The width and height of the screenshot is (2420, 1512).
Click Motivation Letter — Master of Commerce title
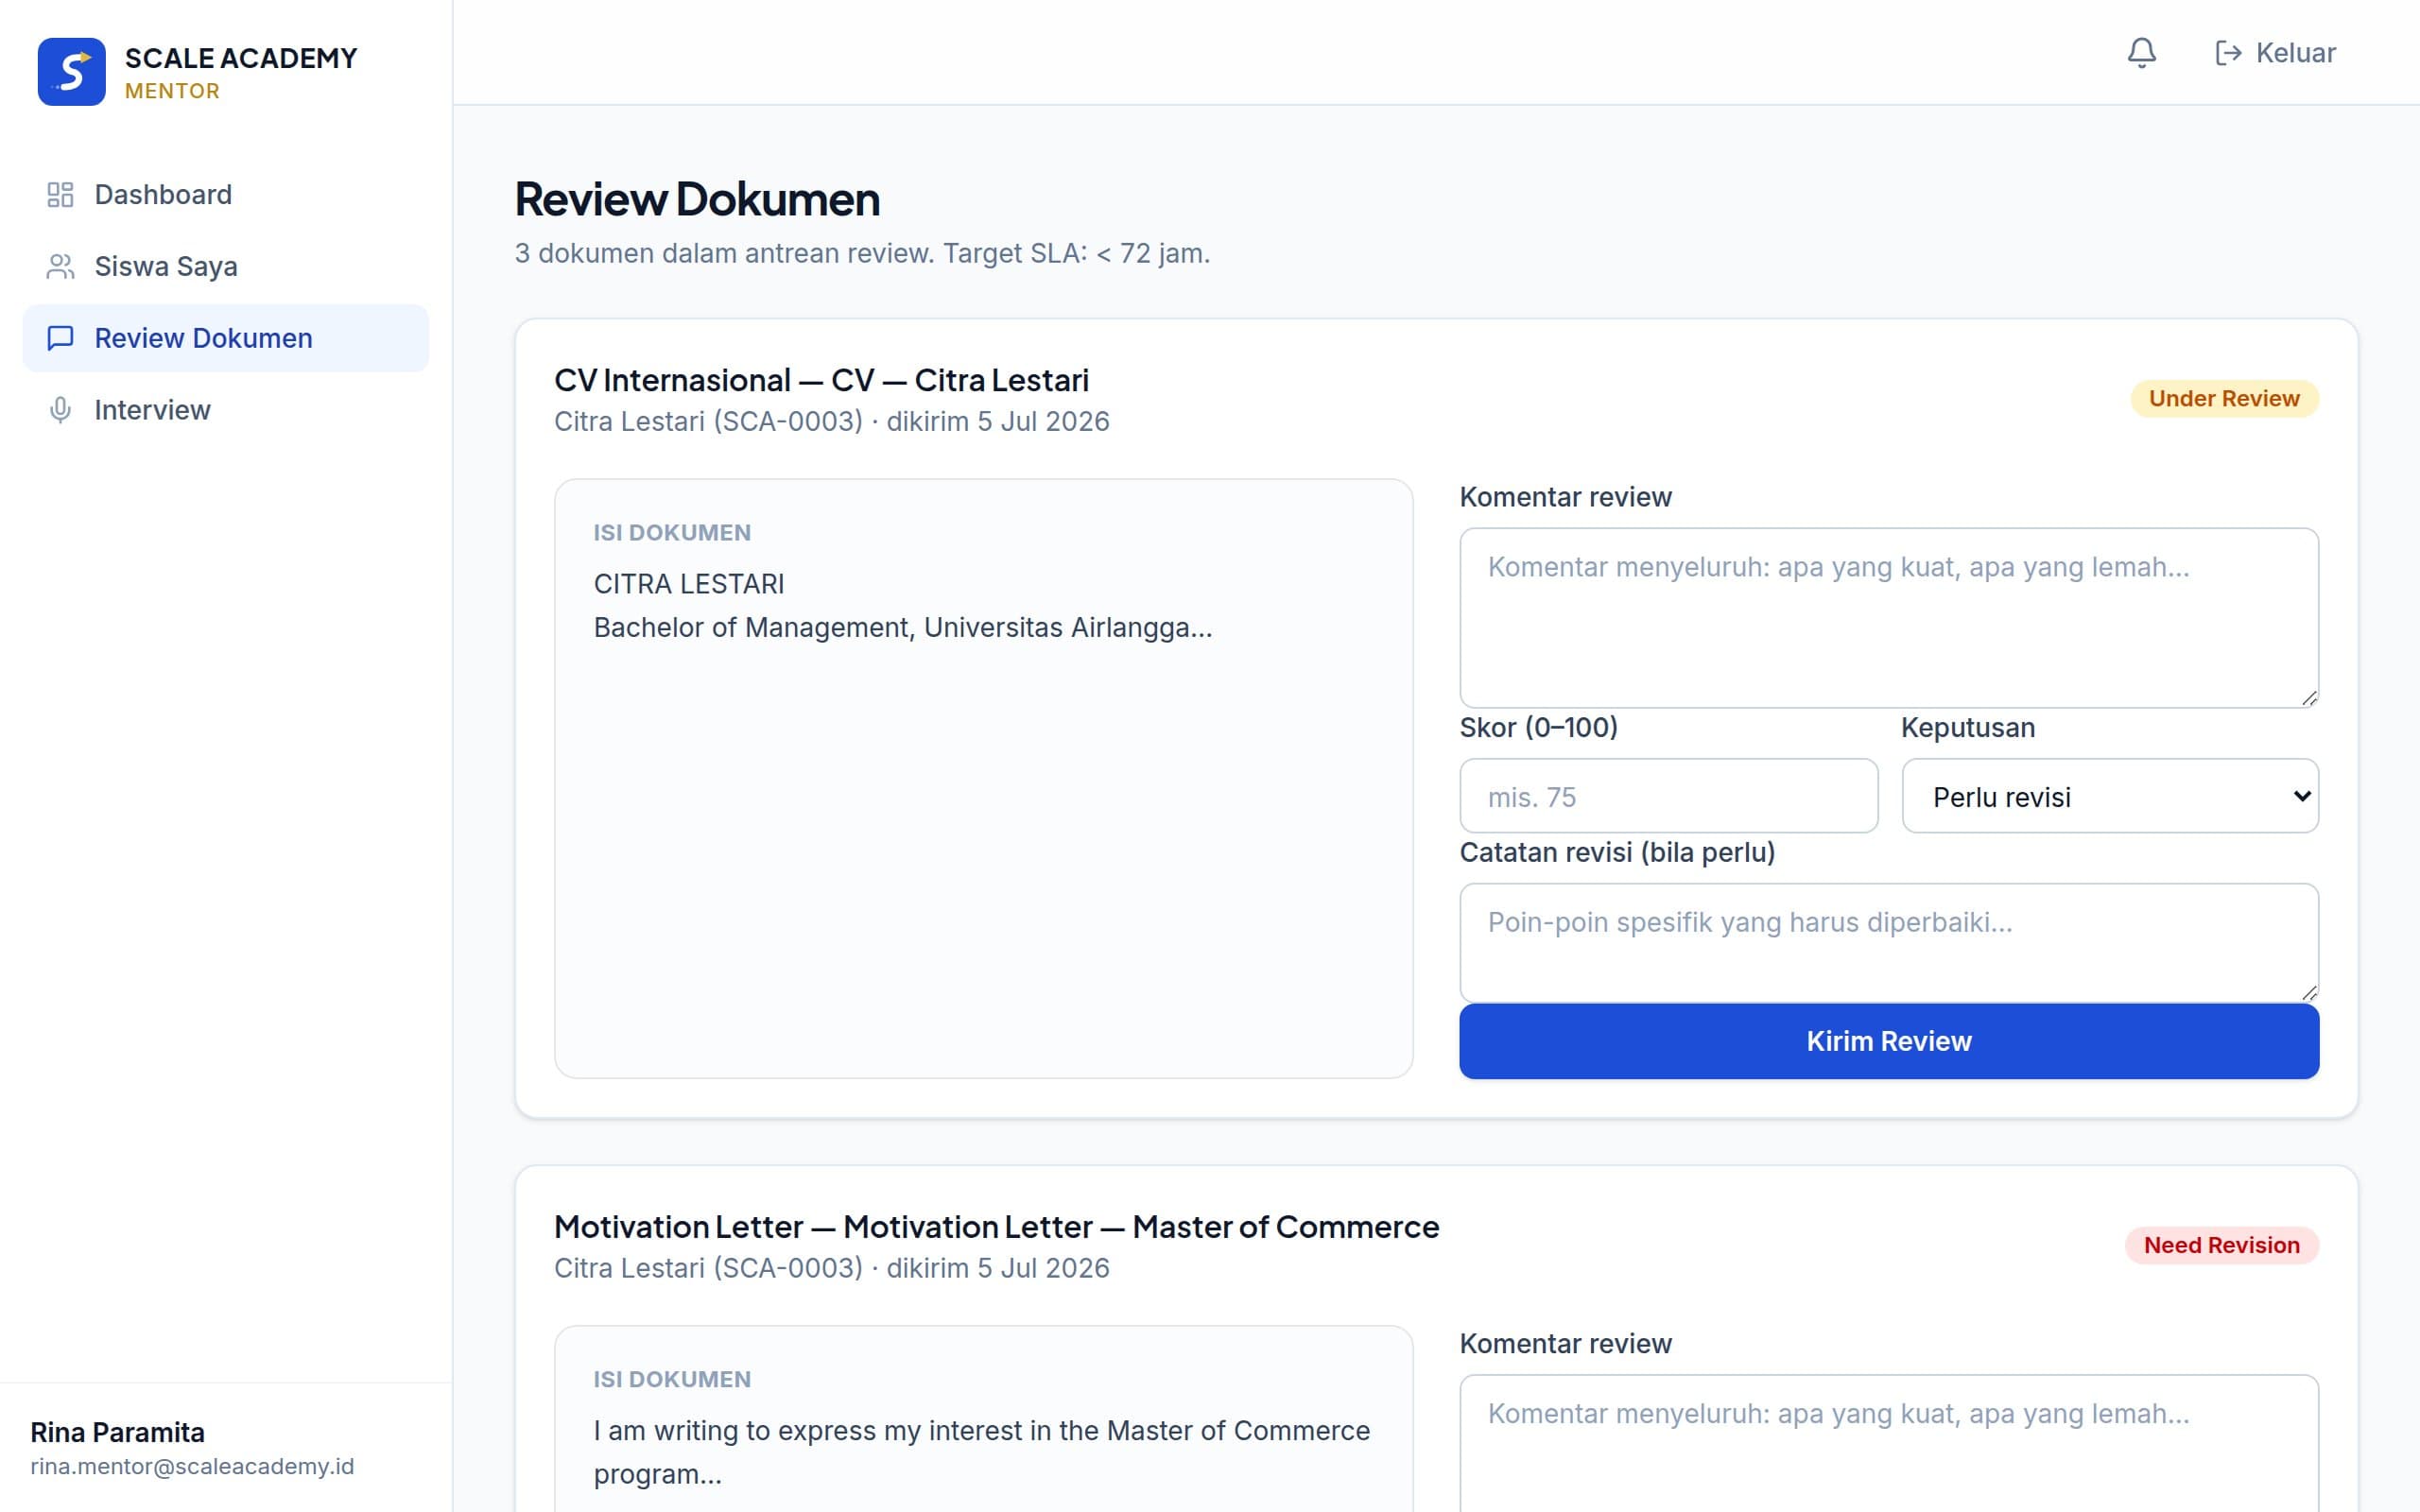click(996, 1226)
